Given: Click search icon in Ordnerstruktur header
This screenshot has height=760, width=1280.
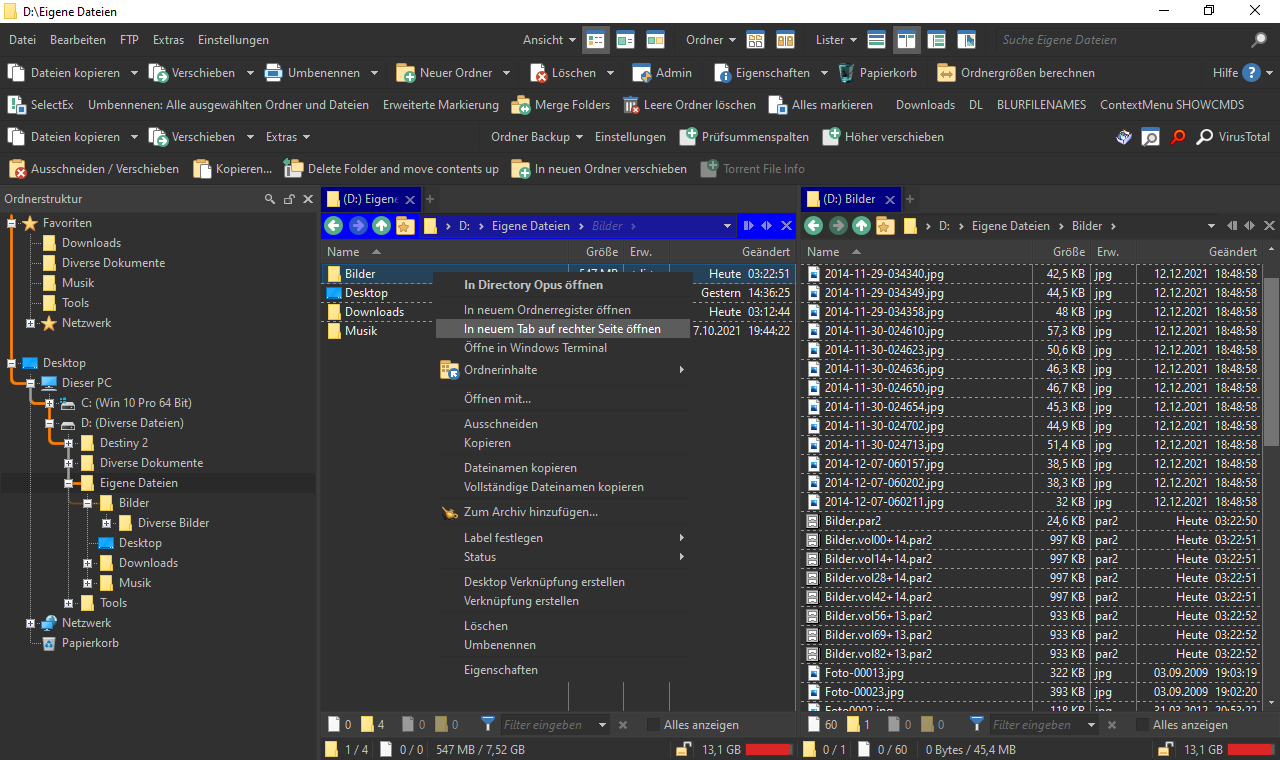Looking at the screenshot, I should [269, 199].
